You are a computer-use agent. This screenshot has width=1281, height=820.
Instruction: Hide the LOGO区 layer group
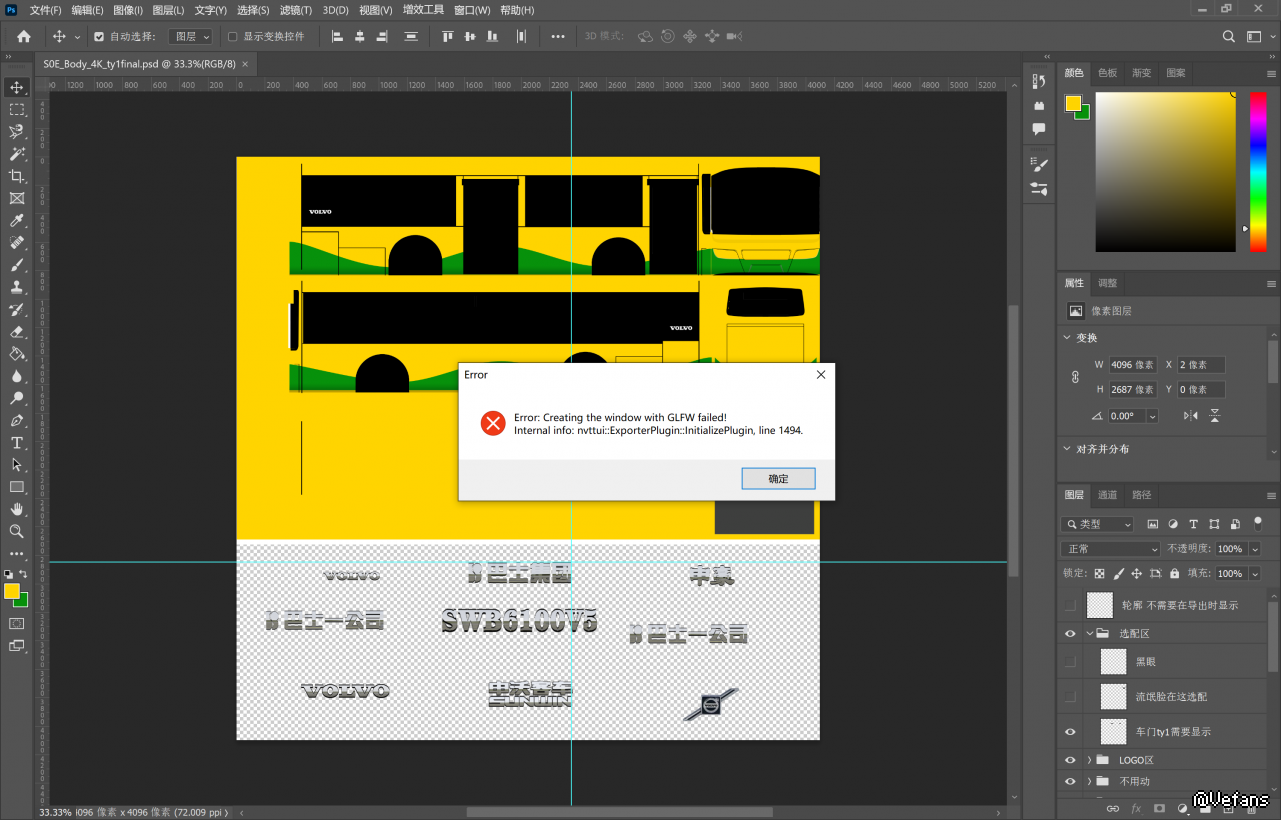coord(1070,760)
